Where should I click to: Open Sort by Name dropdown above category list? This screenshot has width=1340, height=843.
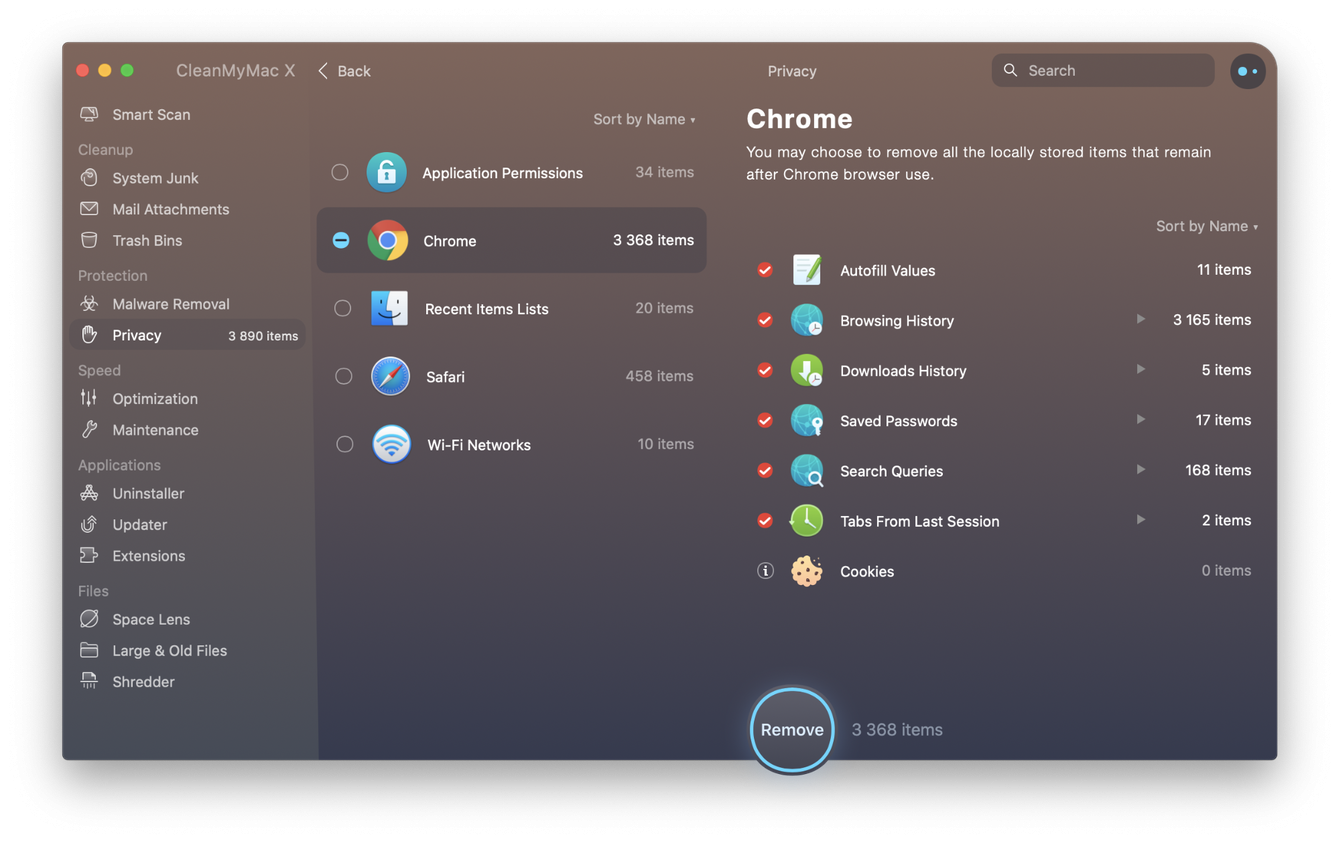[644, 119]
